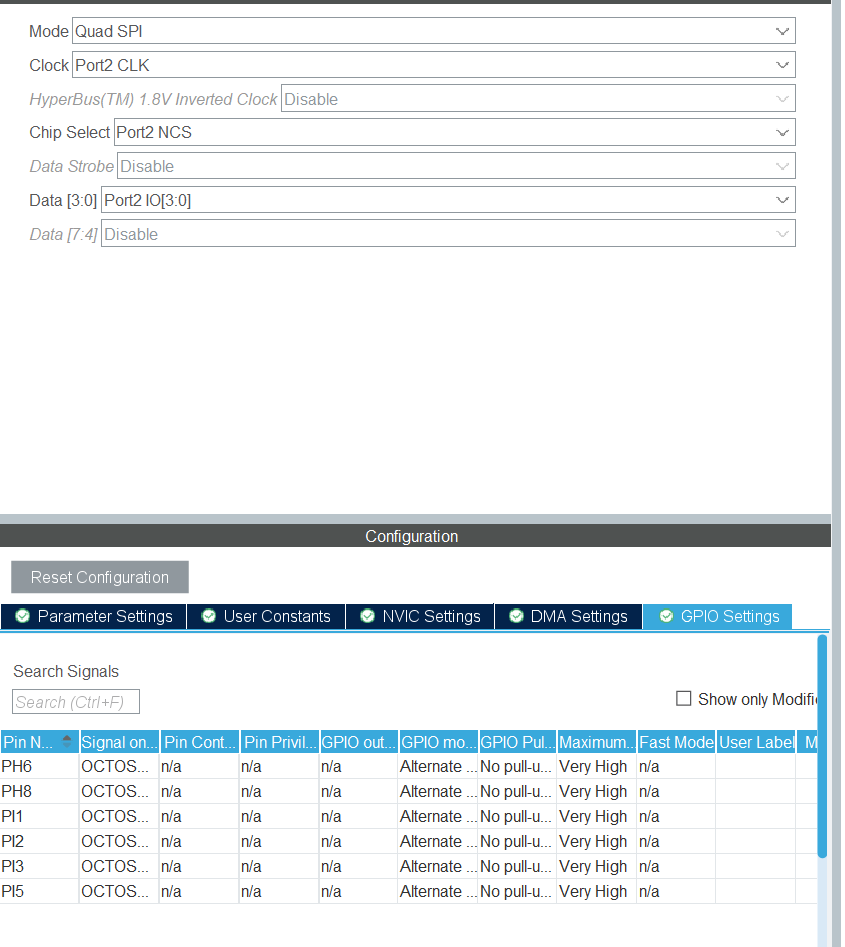Enable the Show only Modified checkbox
Viewport: 845px width, 947px height.
tap(684, 699)
